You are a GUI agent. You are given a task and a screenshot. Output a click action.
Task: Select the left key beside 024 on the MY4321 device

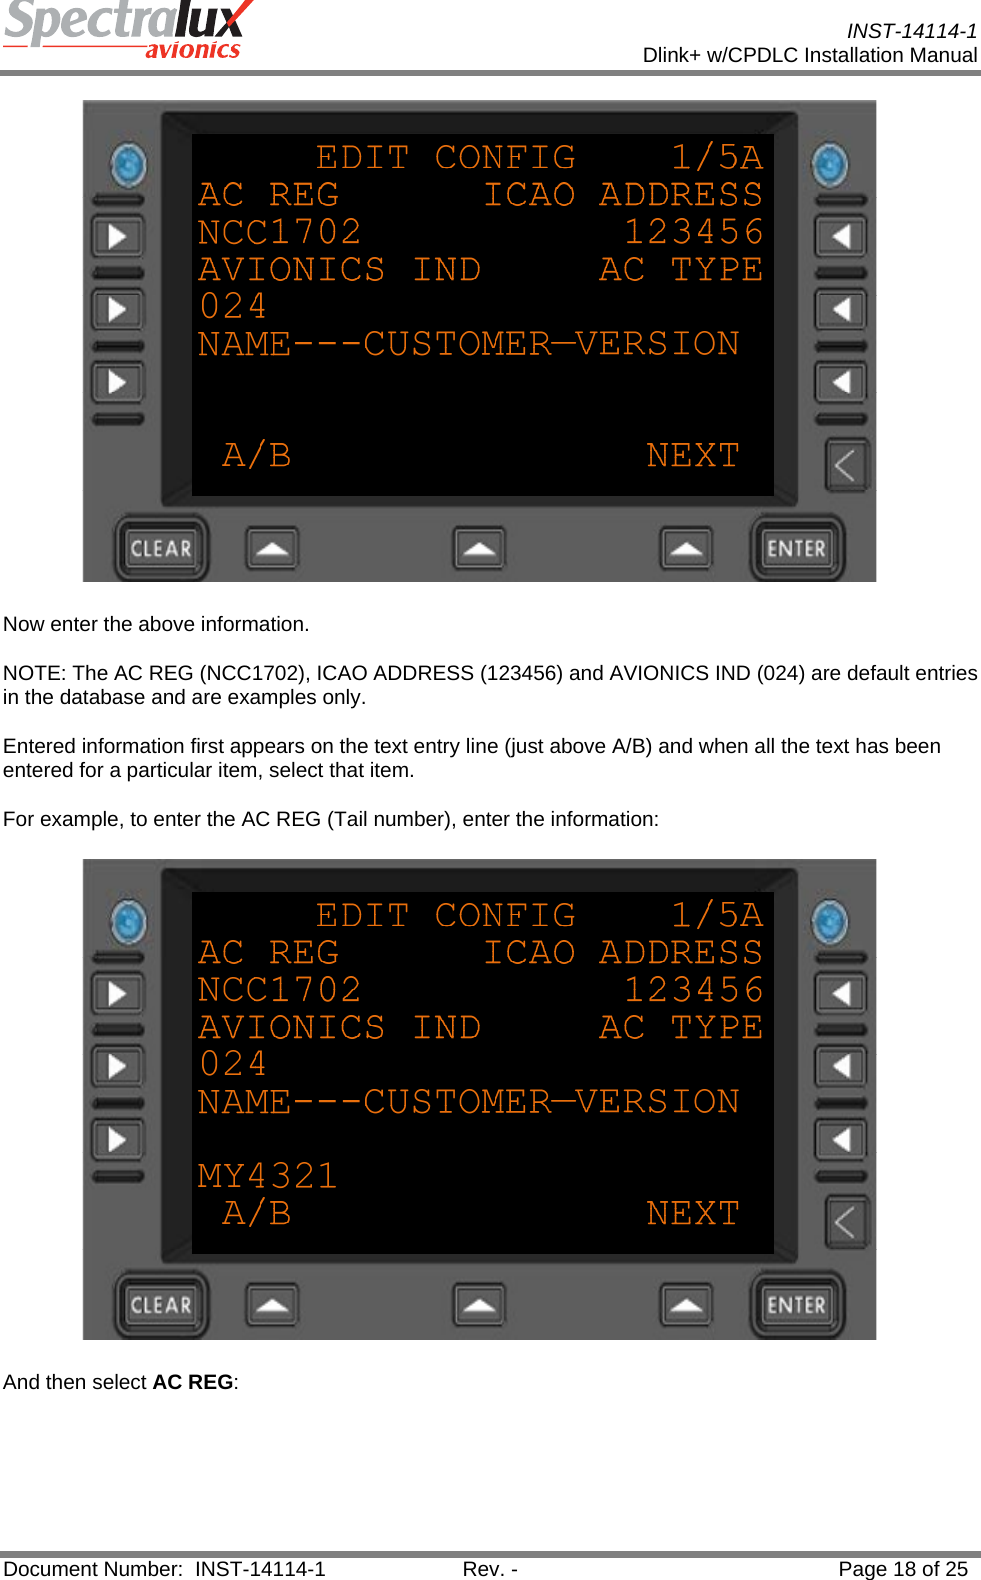118,1066
